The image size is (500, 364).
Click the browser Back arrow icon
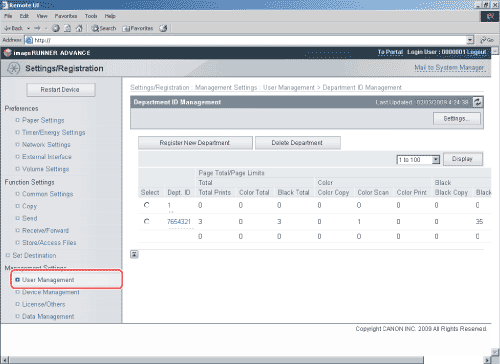(7, 28)
